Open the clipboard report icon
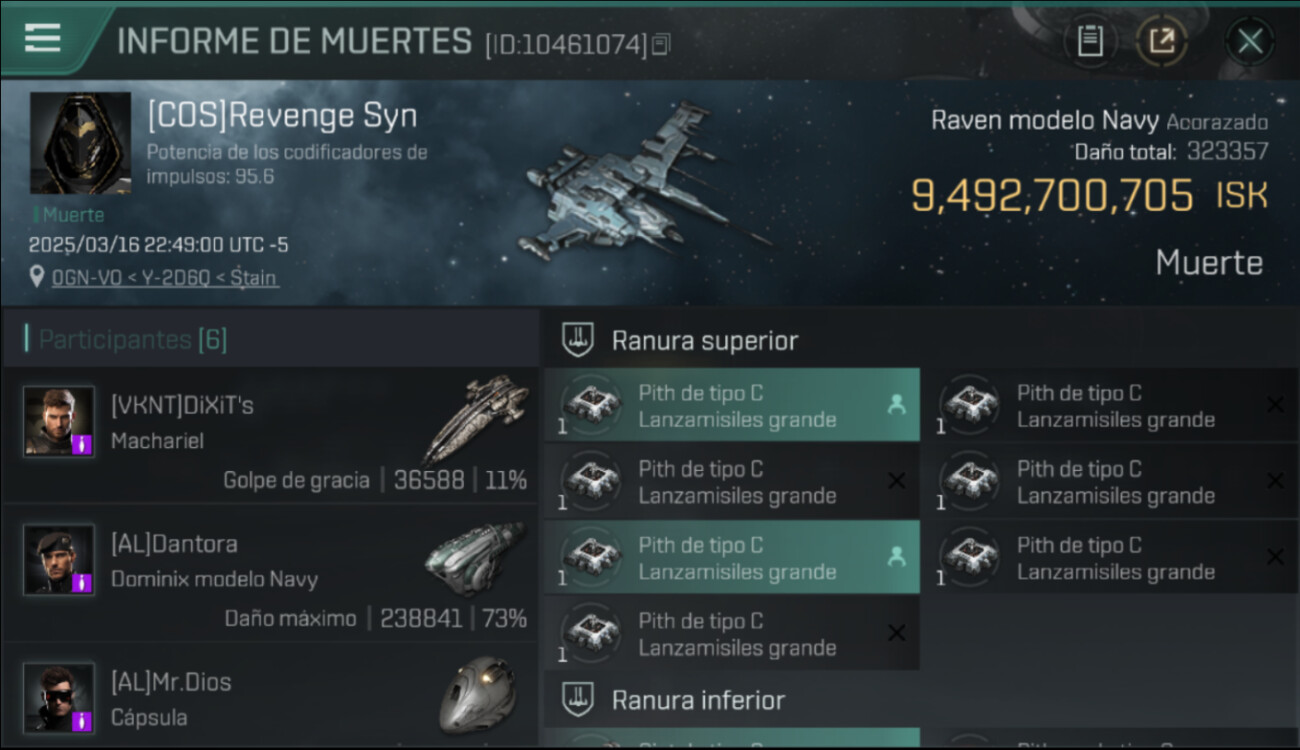 point(1089,41)
